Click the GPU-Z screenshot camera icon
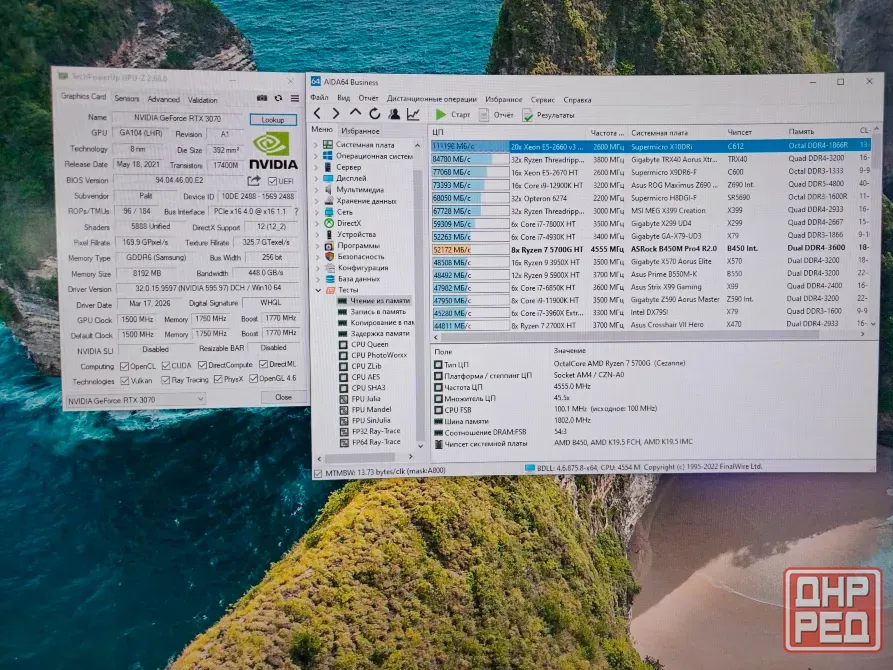893x670 pixels. (x=261, y=98)
